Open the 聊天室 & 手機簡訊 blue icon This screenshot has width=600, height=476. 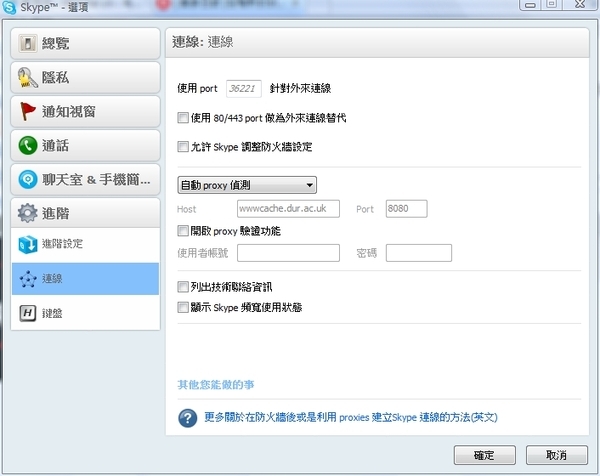pyautogui.click(x=28, y=179)
